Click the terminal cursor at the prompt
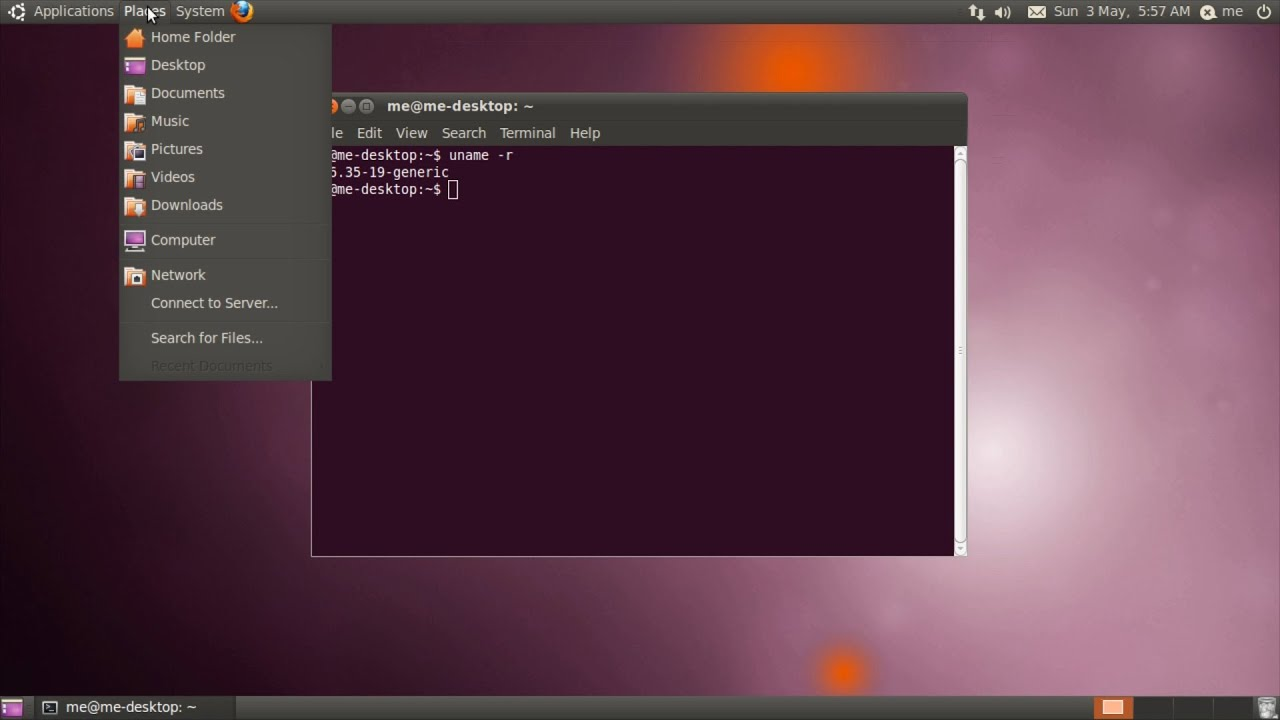 coord(453,190)
